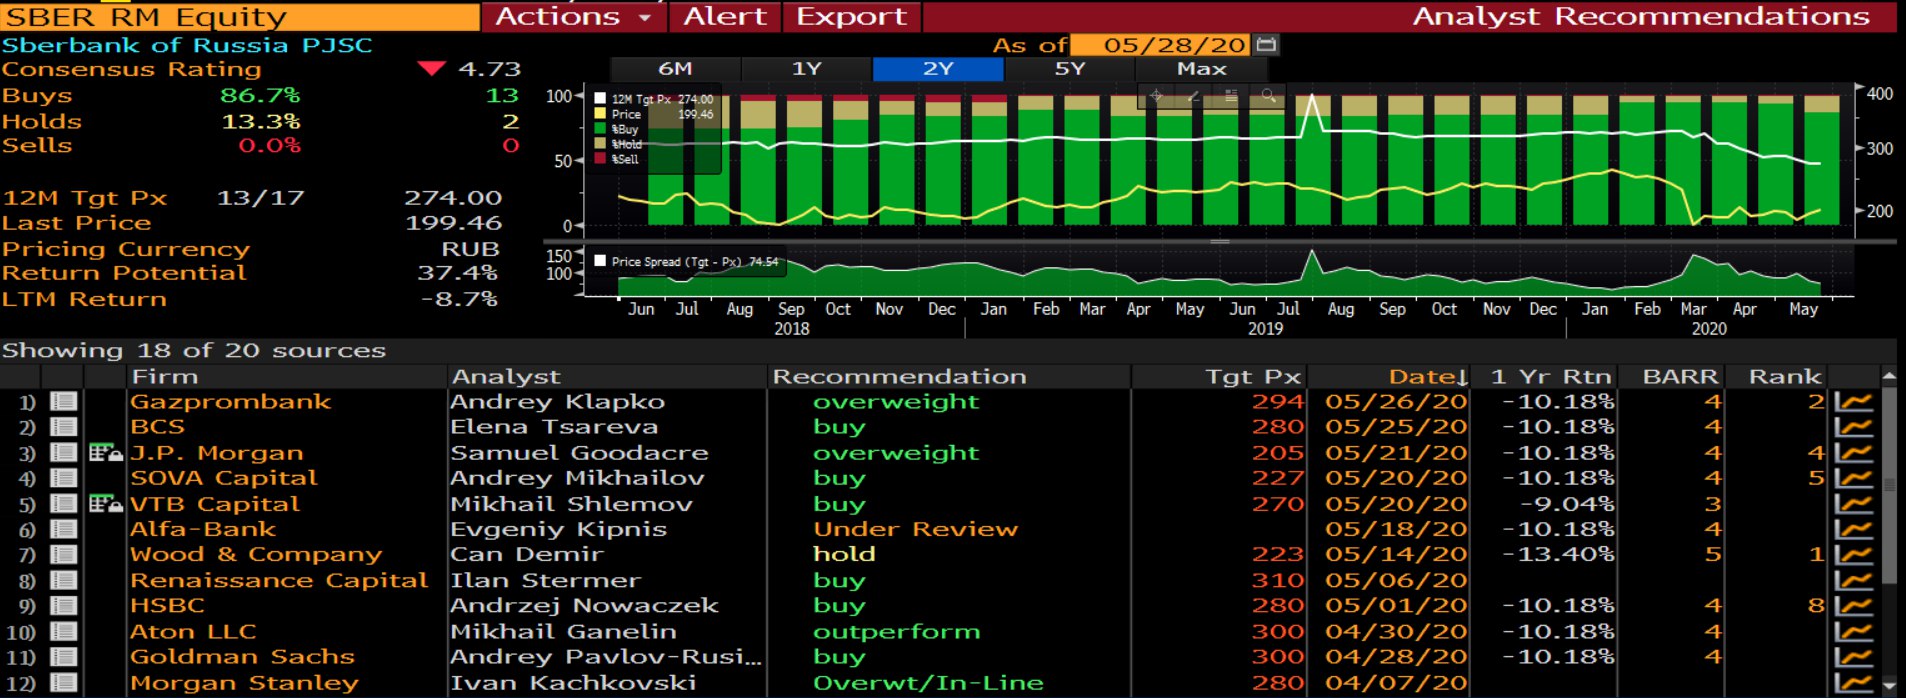This screenshot has height=698, width=1906.
Task: Click the Consensus Rating value 4.73
Action: click(489, 69)
